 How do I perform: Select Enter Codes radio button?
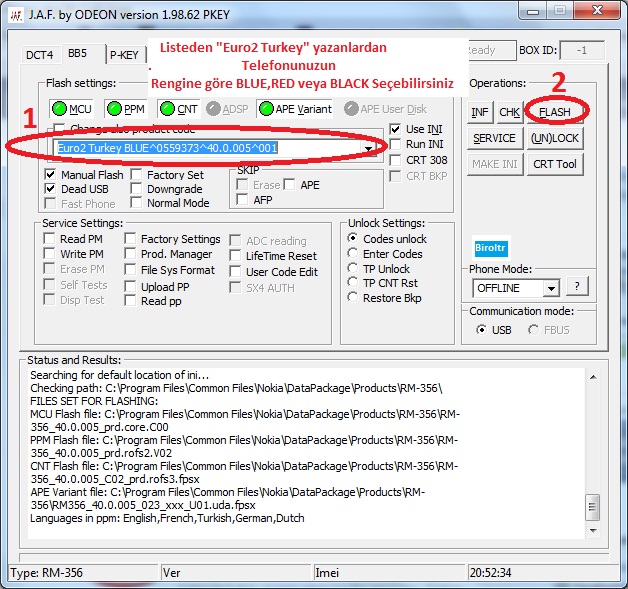tap(352, 253)
